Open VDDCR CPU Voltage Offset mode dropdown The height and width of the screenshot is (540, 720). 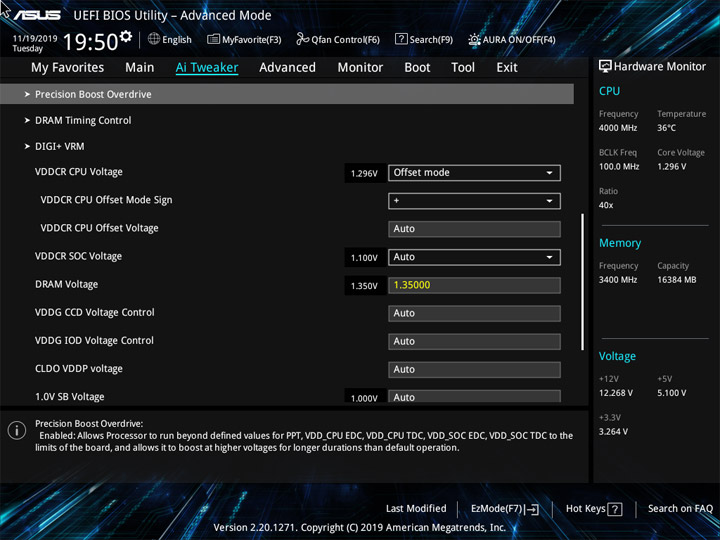(474, 173)
